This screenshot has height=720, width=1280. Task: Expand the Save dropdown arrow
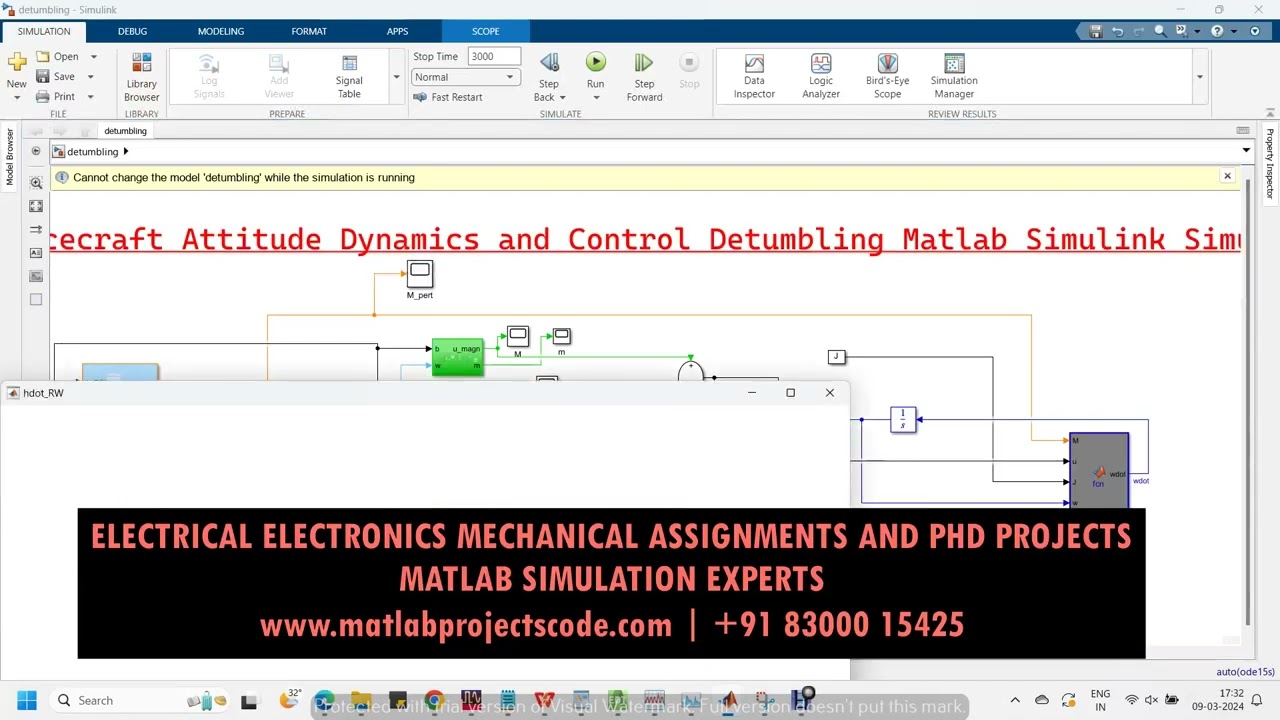click(x=90, y=77)
